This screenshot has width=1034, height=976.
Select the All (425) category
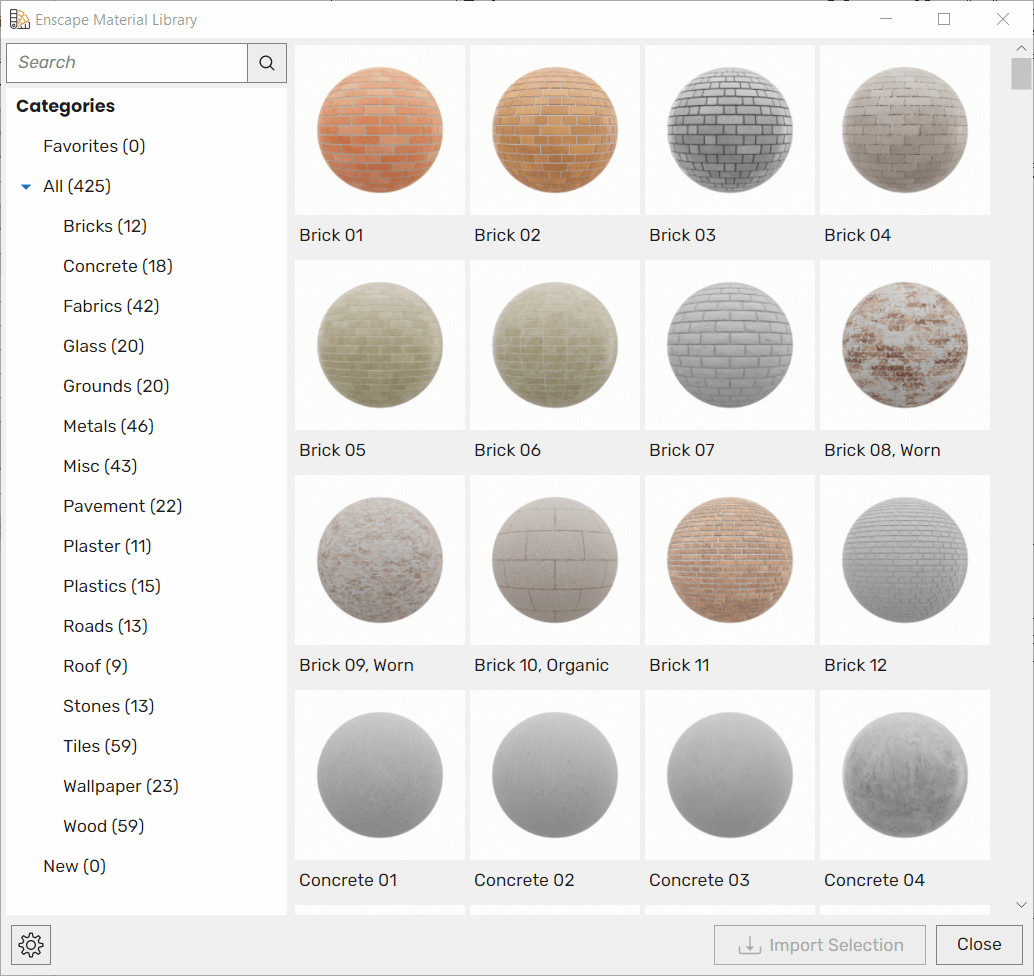click(77, 186)
